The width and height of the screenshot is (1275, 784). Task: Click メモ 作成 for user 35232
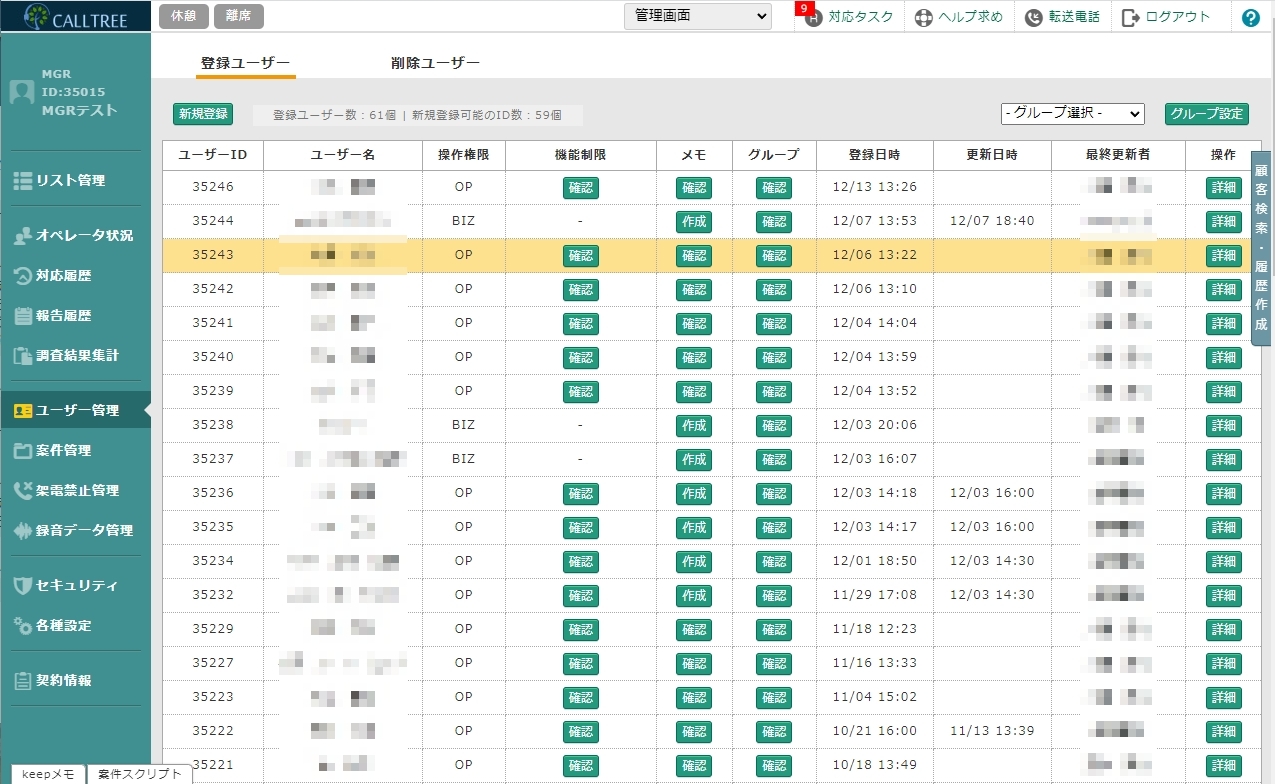click(694, 596)
